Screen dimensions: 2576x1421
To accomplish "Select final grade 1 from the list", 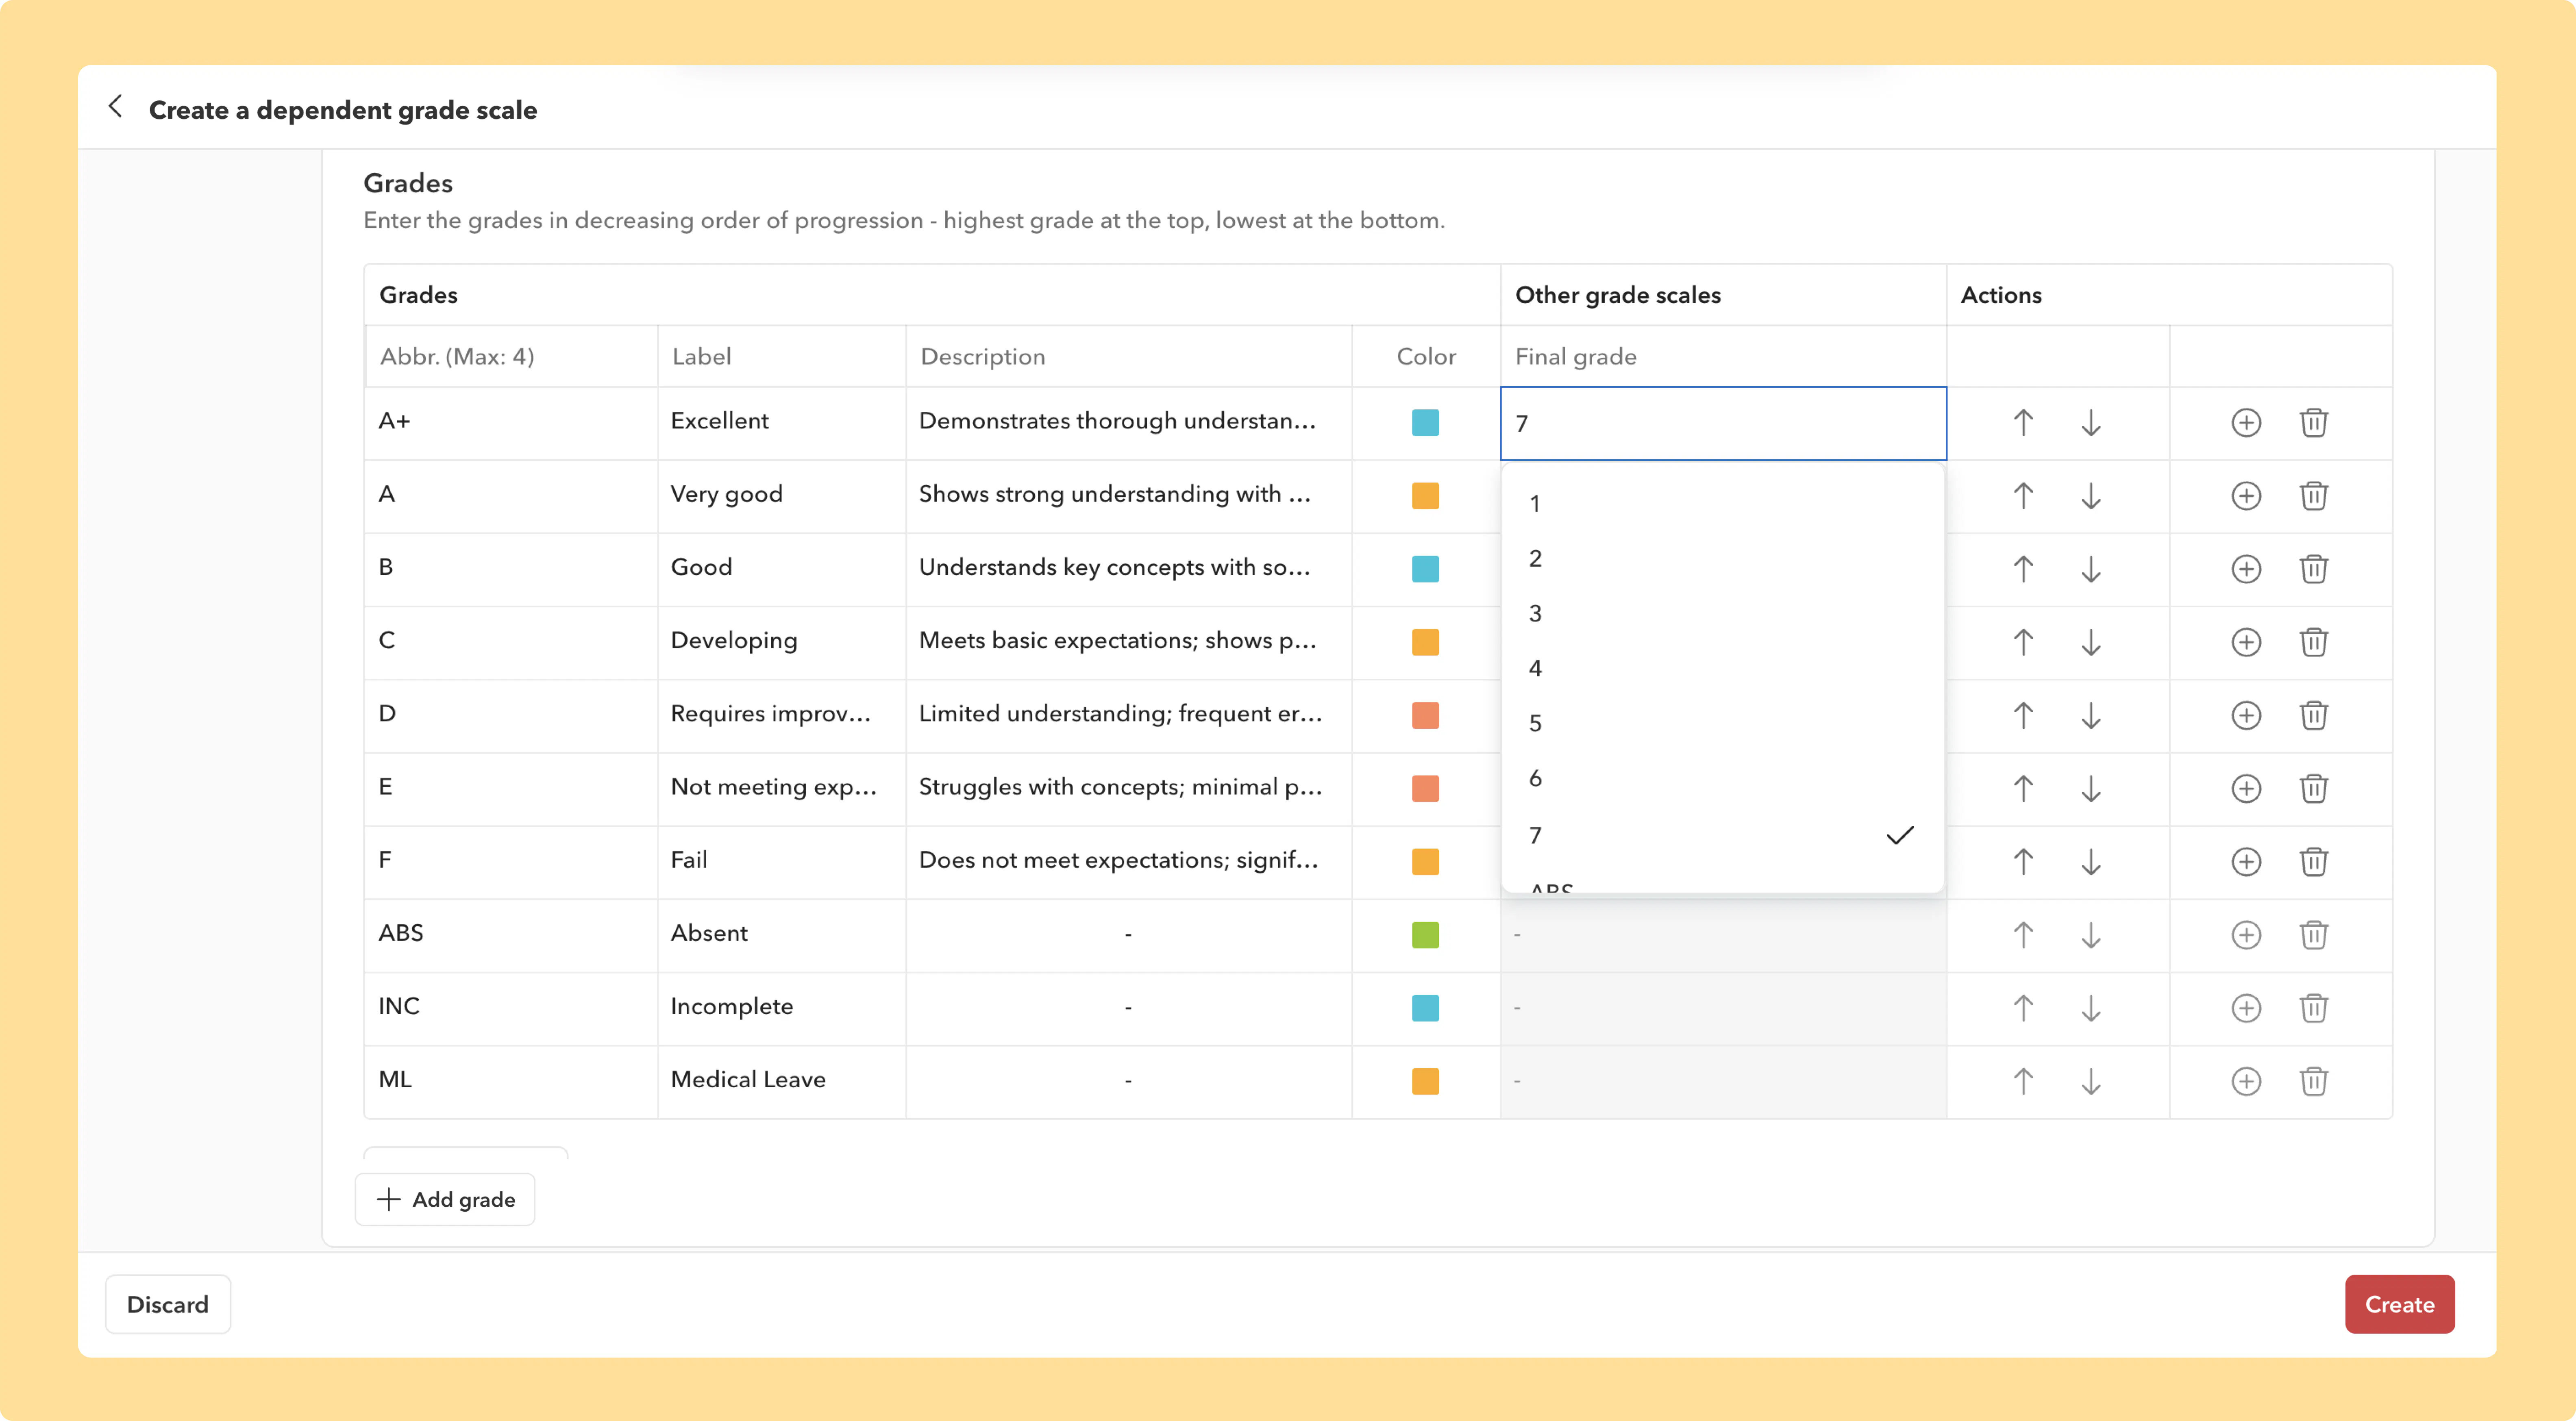I will click(1723, 503).
